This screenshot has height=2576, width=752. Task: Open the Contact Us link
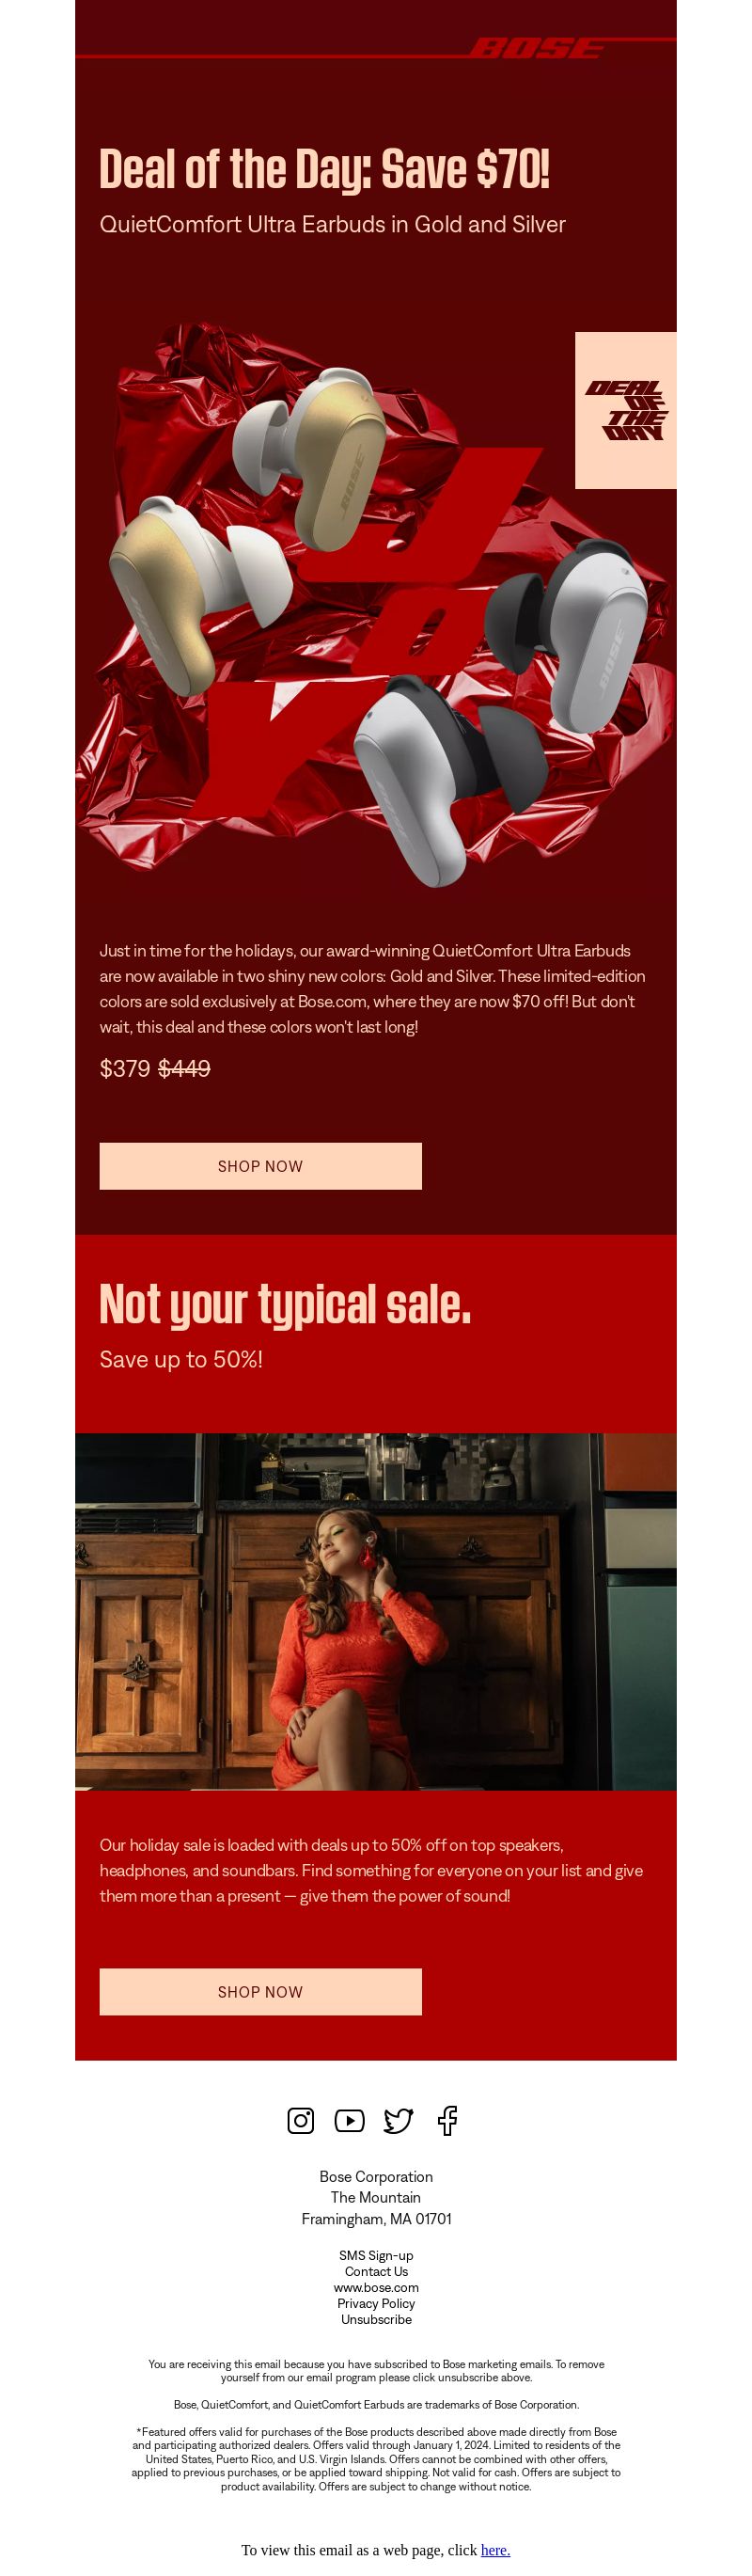pyautogui.click(x=376, y=2271)
